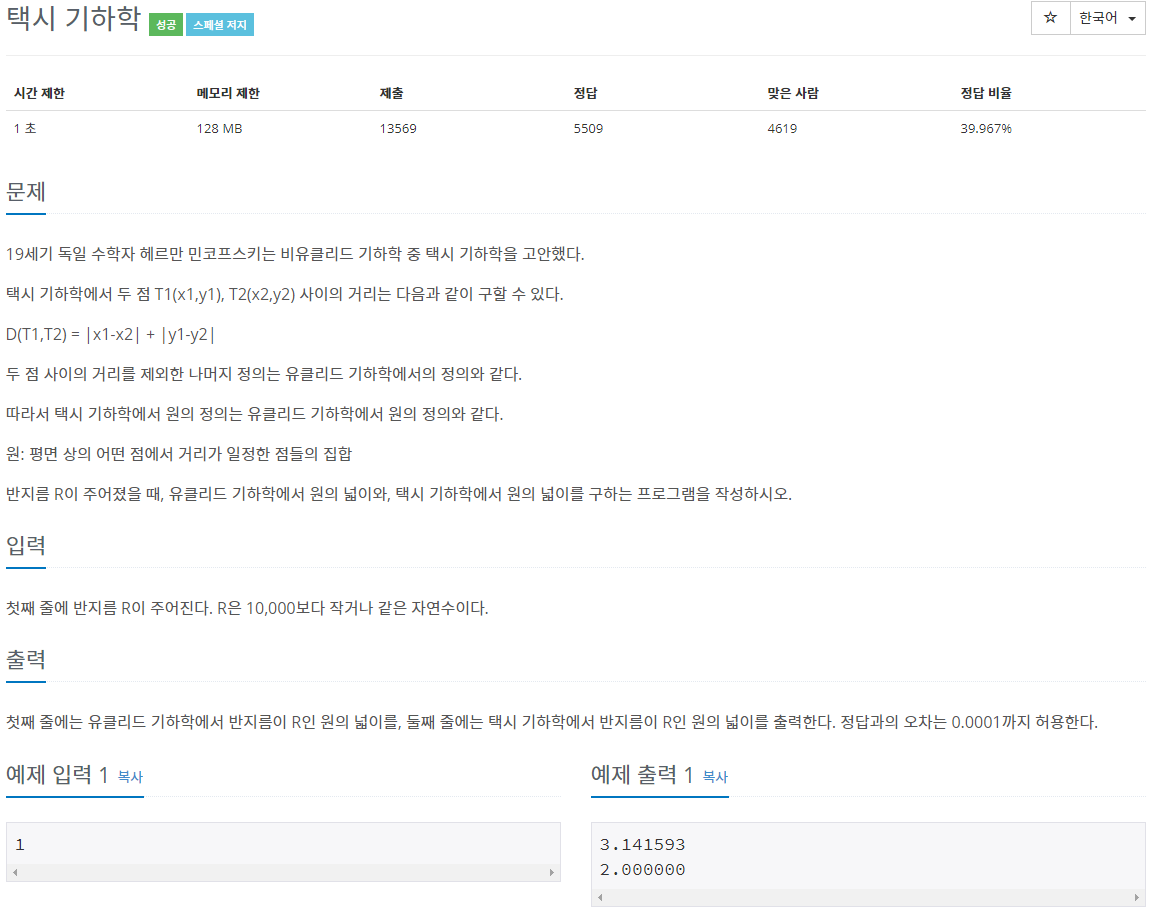The image size is (1153, 912).
Task: Click the formula D(T1,T2) = |x1-x2| + |y1-y2|
Action: tap(110, 335)
